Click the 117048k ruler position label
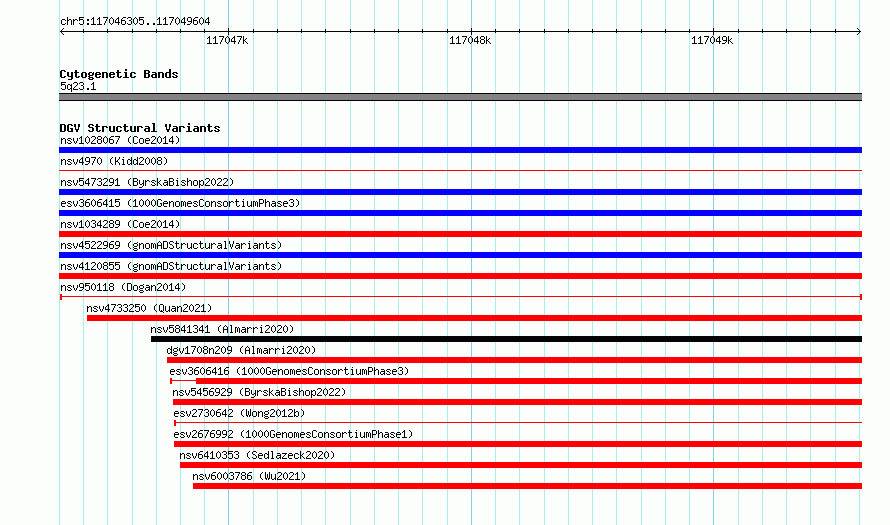 470,40
